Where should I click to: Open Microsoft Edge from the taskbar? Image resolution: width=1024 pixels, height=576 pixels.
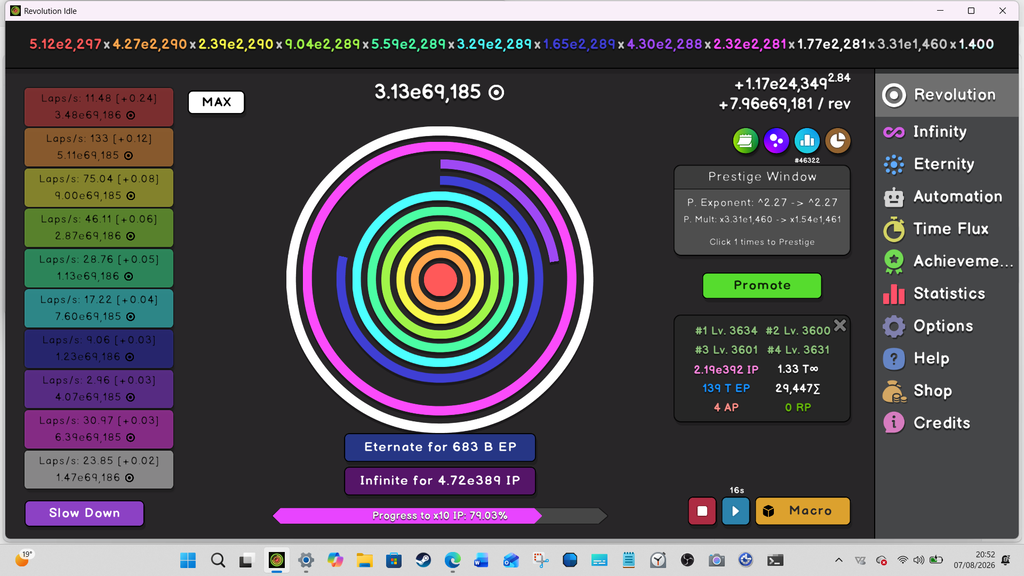click(453, 560)
